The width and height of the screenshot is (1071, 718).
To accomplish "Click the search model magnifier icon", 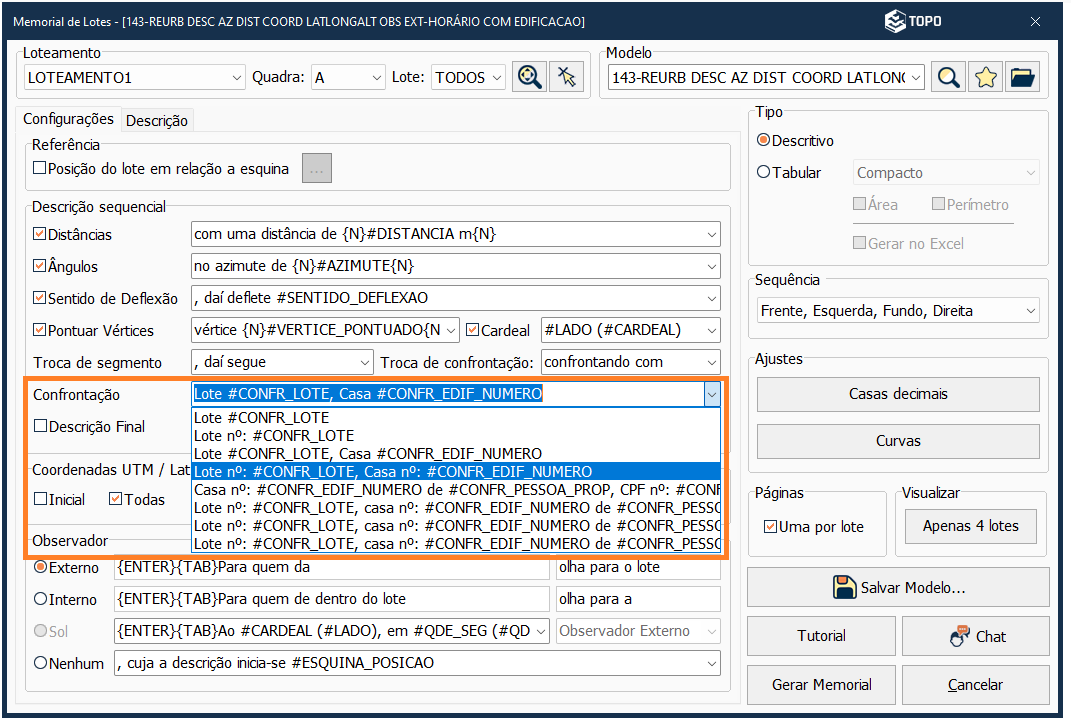I will click(x=949, y=77).
